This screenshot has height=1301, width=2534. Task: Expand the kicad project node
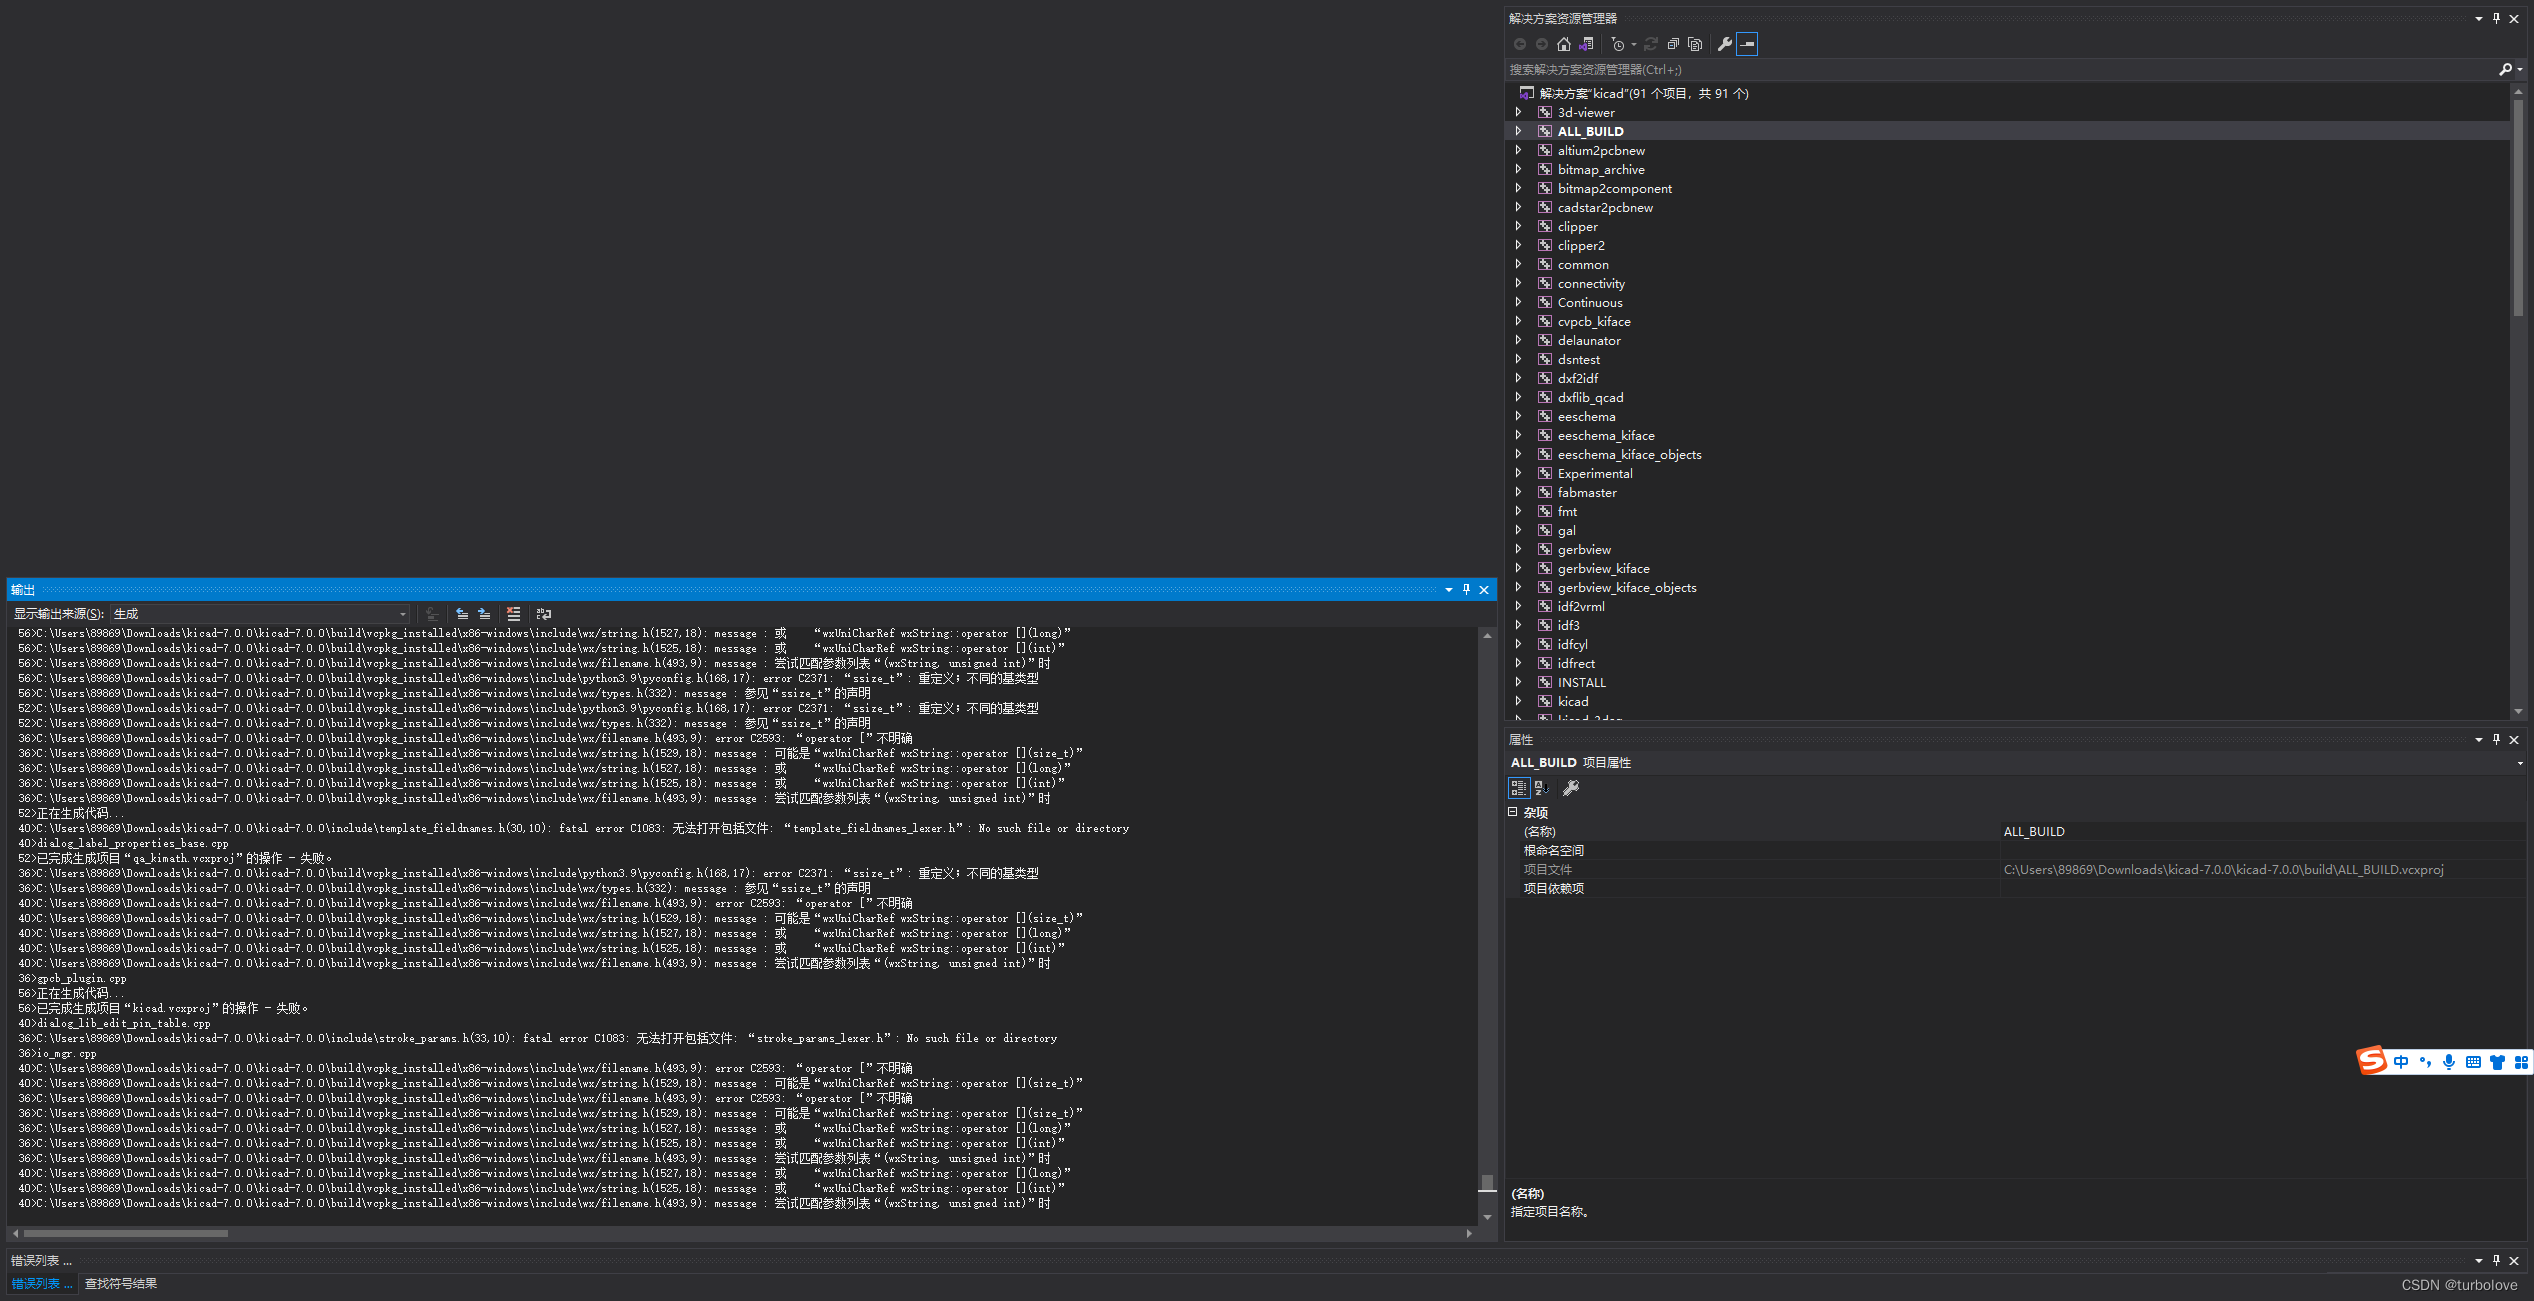click(1518, 701)
